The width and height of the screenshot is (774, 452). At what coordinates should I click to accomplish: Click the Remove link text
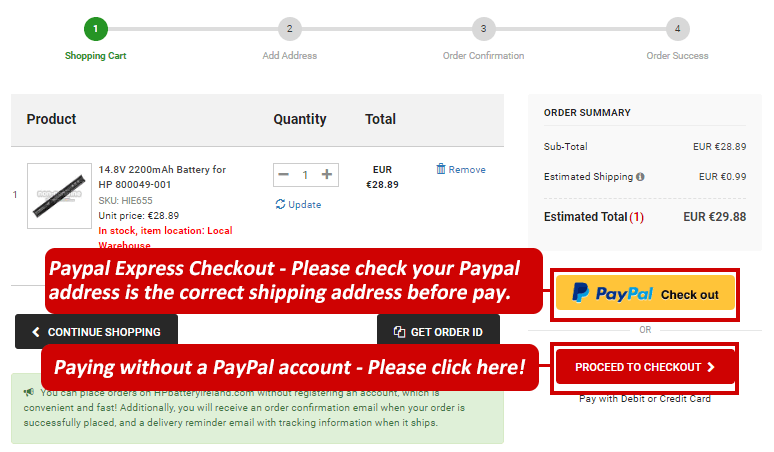[x=467, y=170]
